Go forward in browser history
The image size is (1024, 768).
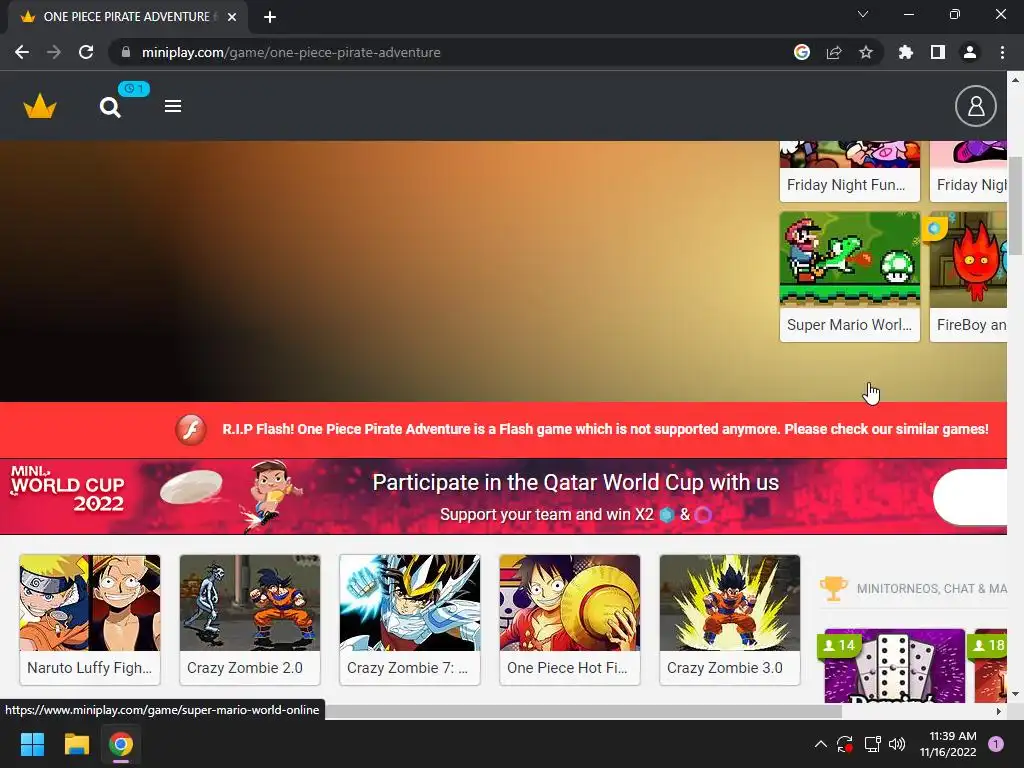54,52
